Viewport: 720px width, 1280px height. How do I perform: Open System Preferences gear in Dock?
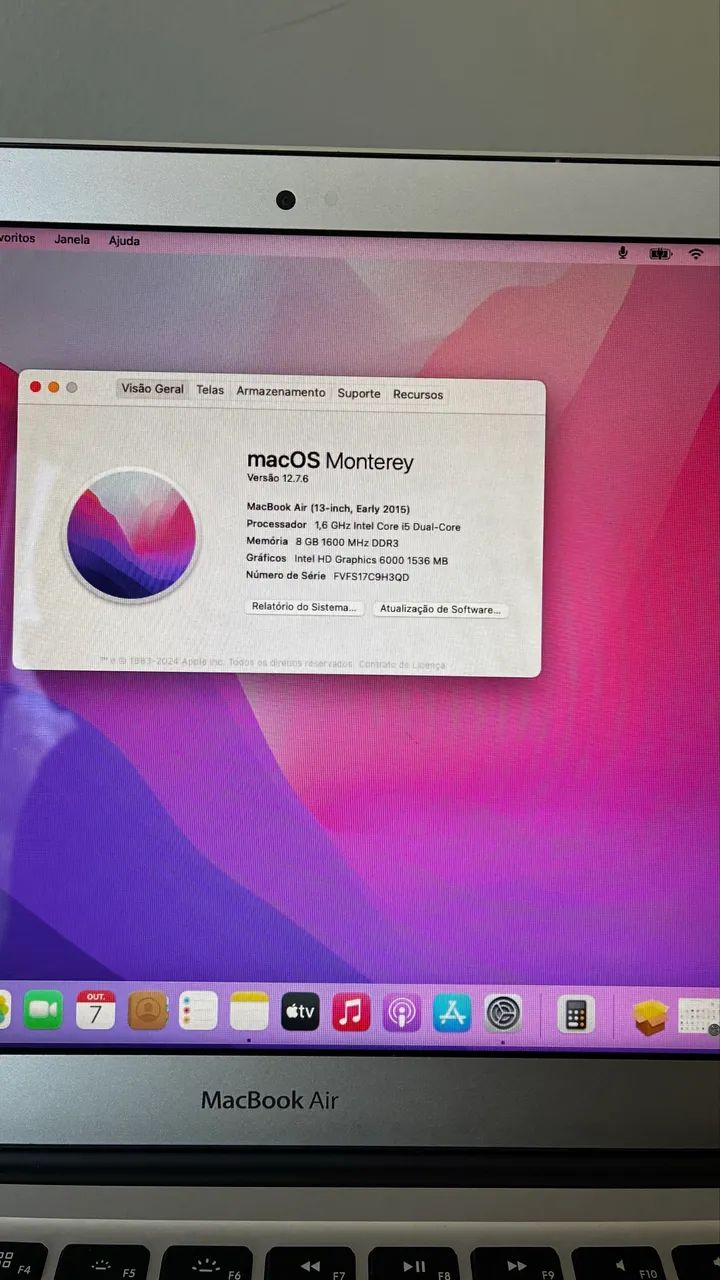503,1014
